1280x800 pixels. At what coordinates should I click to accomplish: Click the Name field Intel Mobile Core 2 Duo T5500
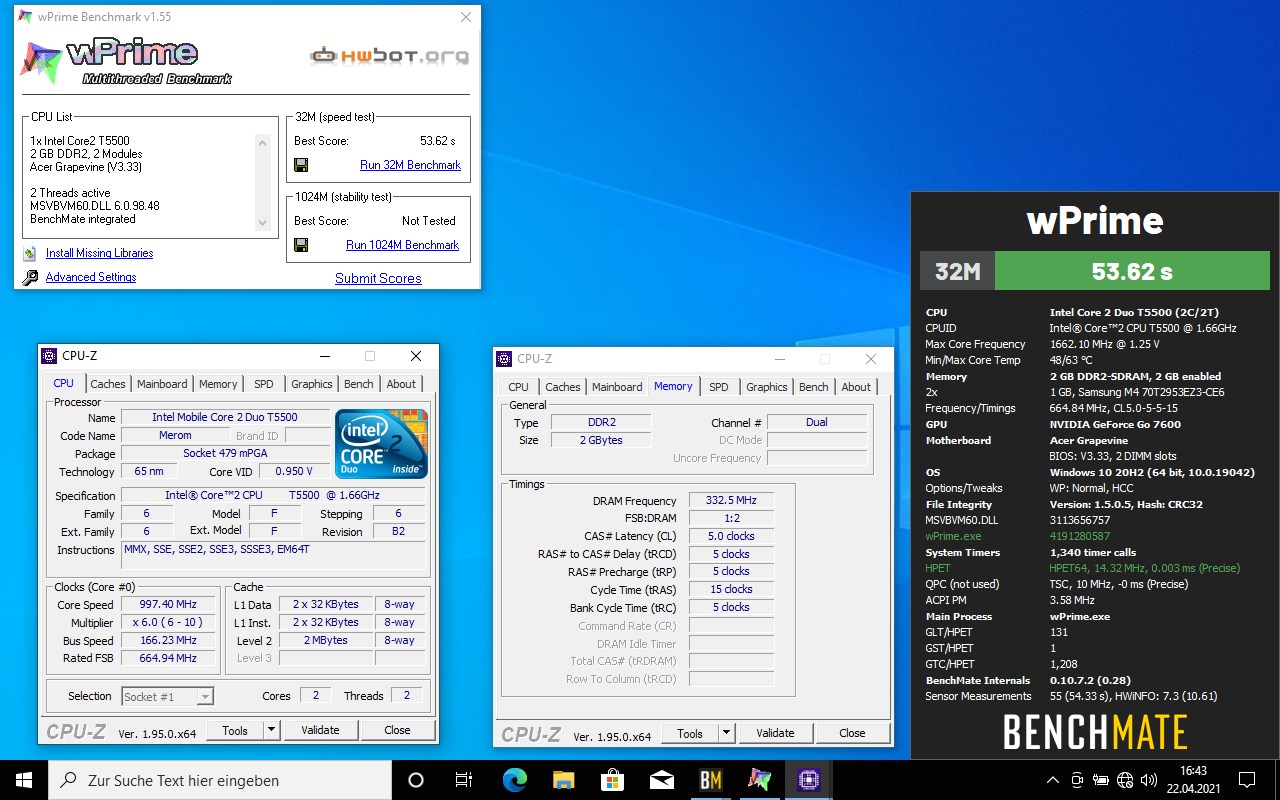click(225, 417)
